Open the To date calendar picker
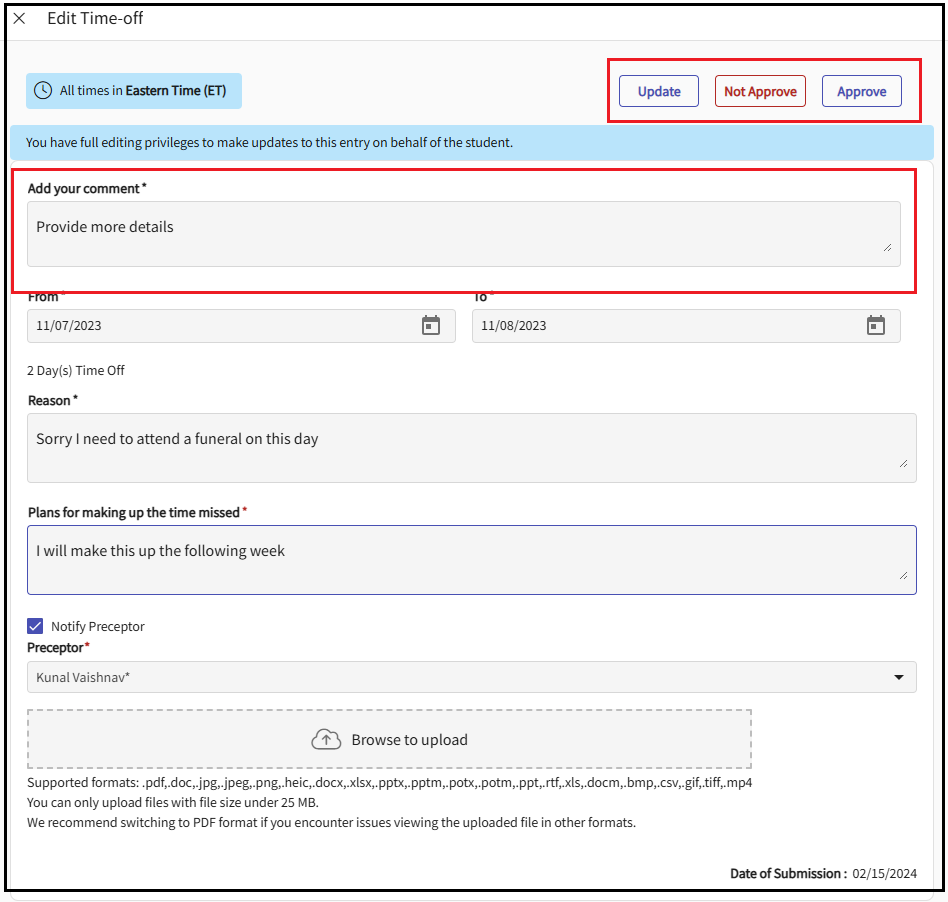The height and width of the screenshot is (902, 948). click(876, 326)
